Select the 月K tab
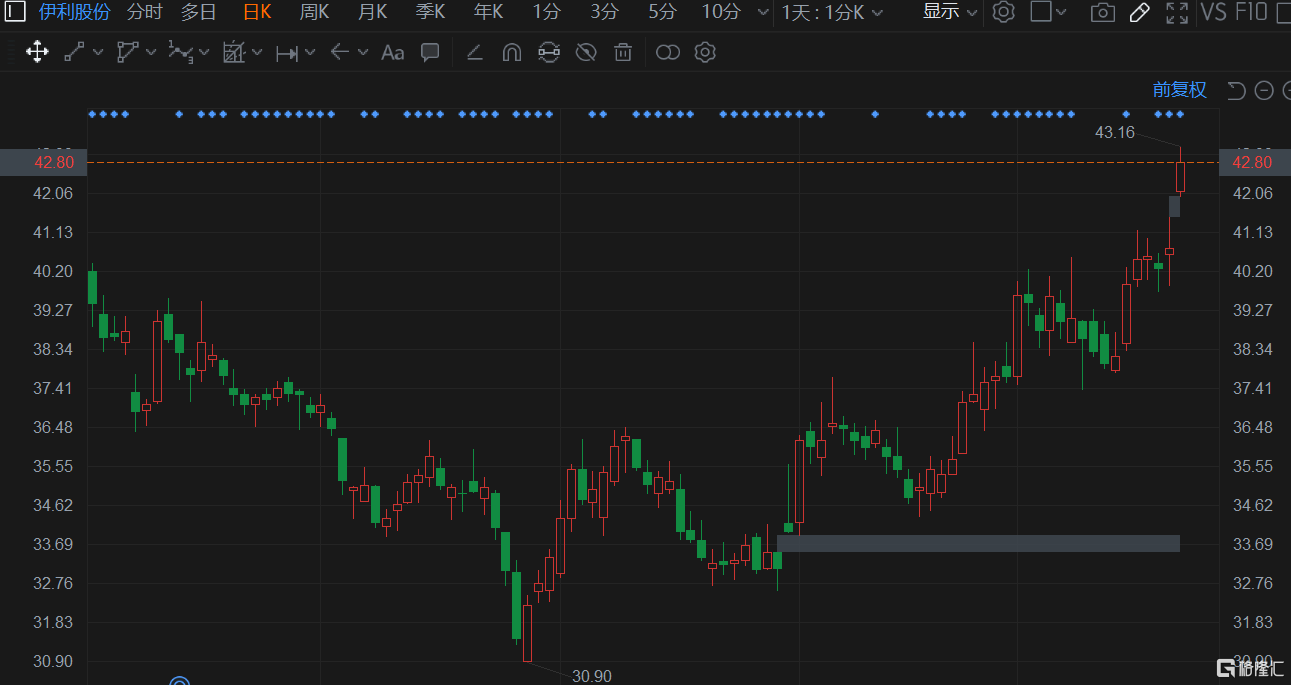Image resolution: width=1291 pixels, height=685 pixels. (x=372, y=12)
